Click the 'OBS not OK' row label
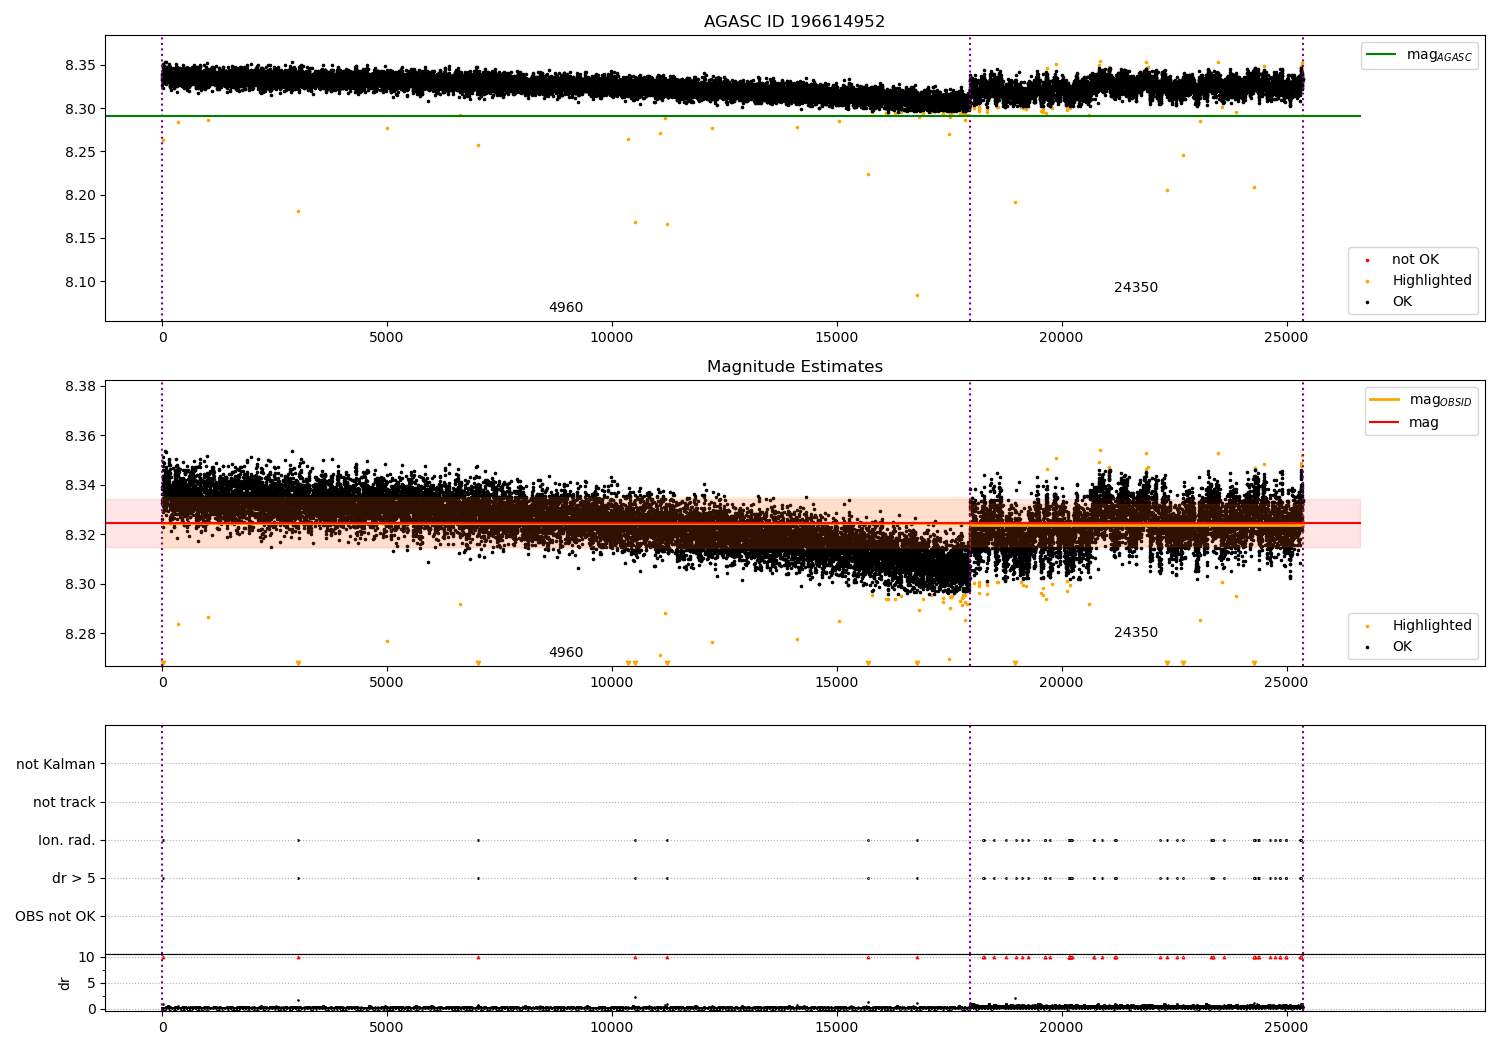1500x1050 pixels. click(x=55, y=917)
